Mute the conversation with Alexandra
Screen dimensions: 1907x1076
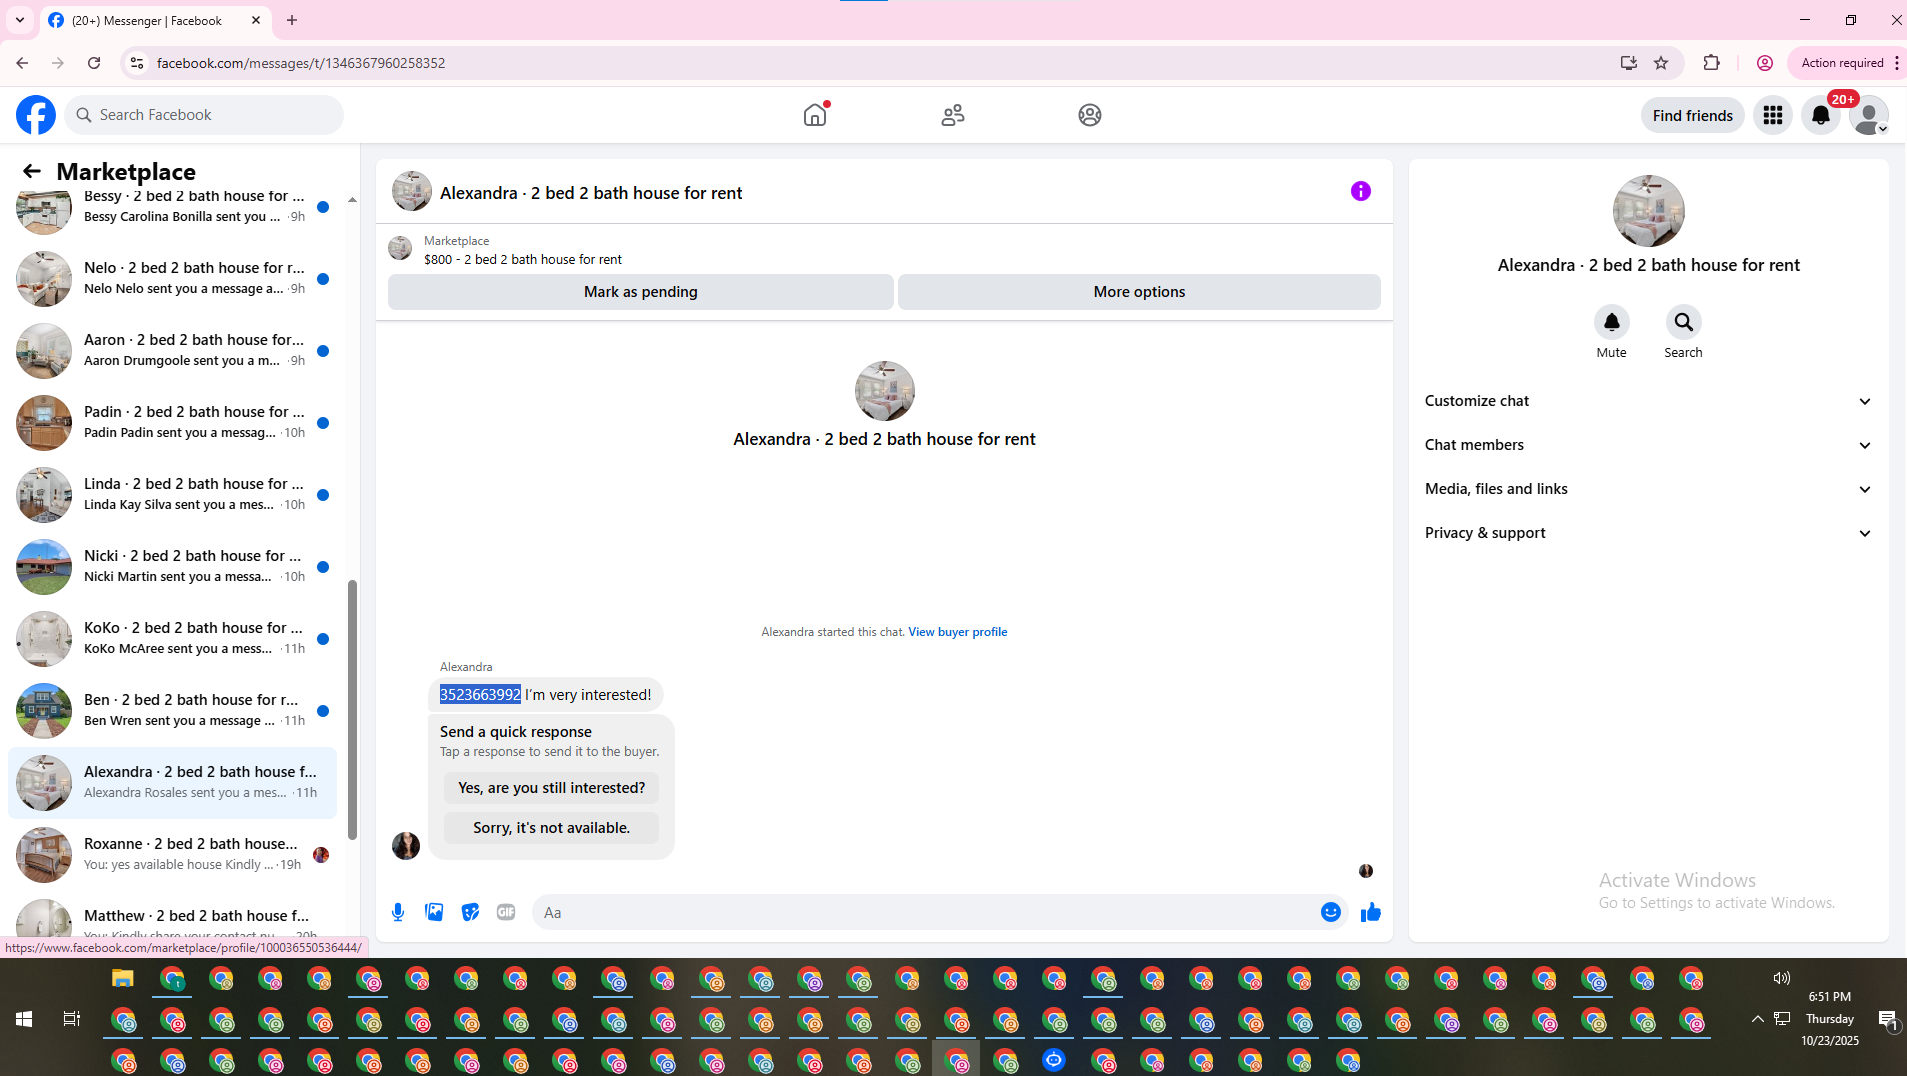(1611, 322)
